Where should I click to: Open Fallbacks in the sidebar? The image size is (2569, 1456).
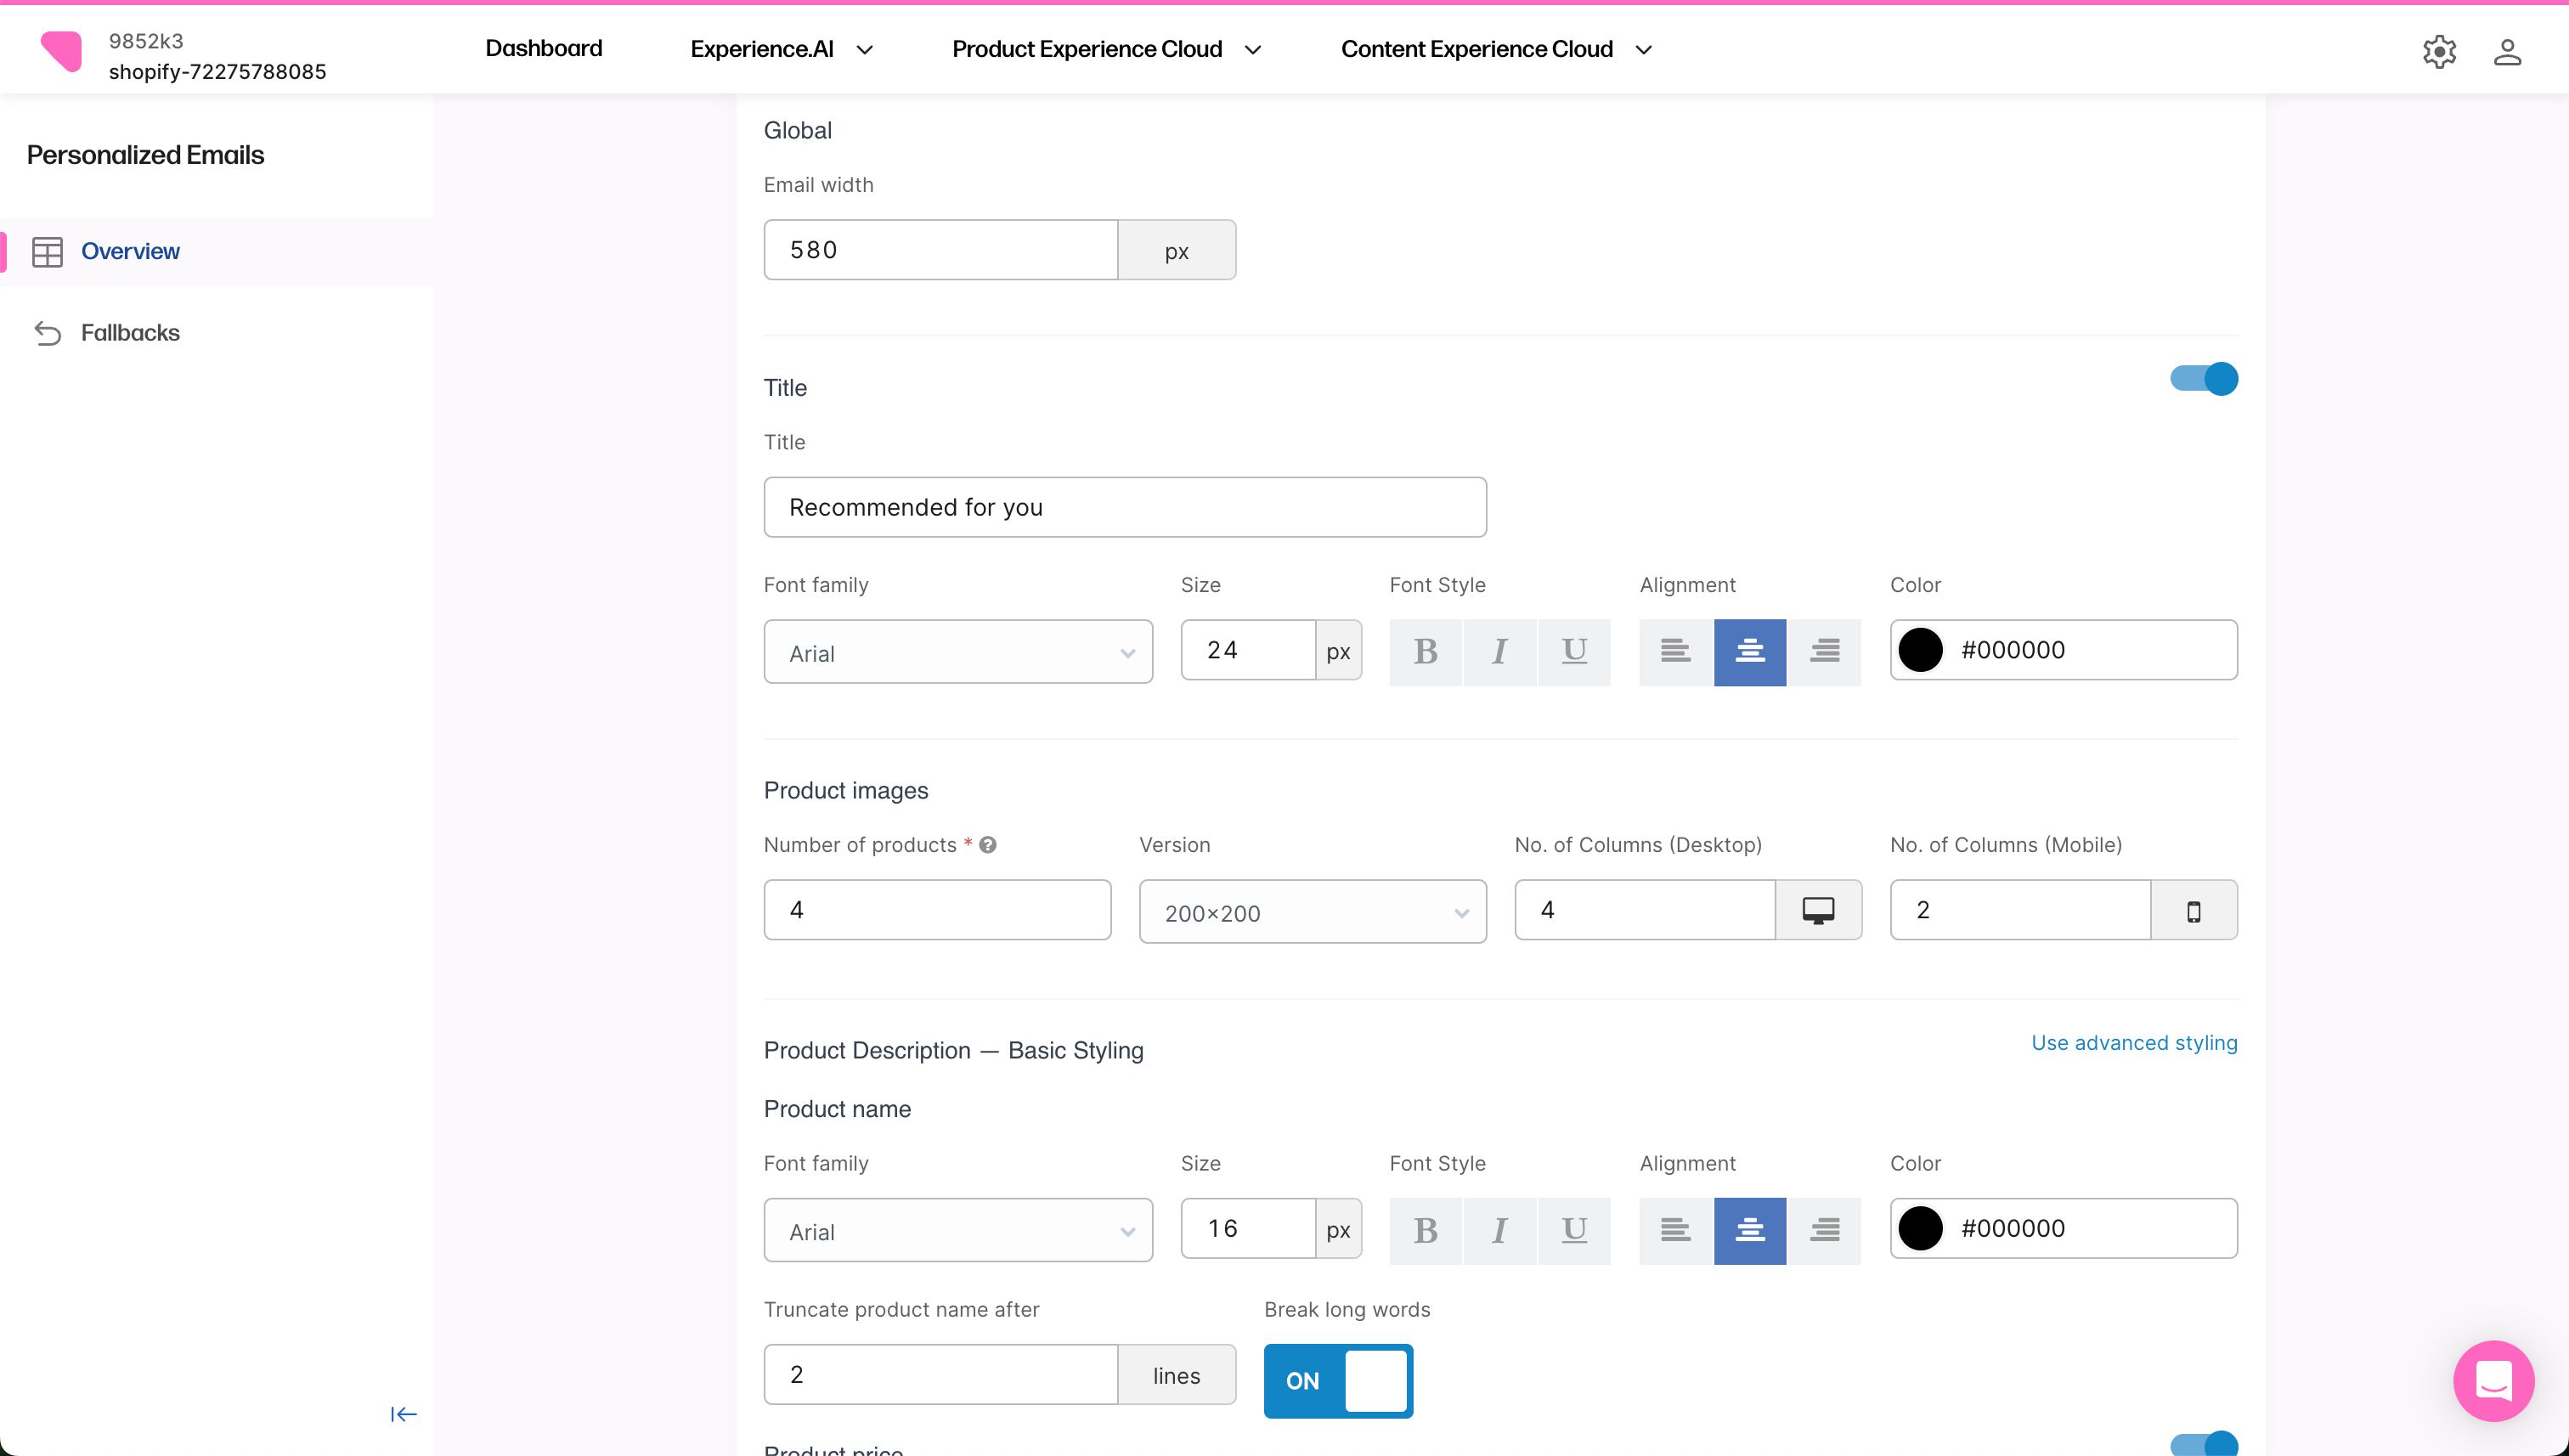coord(130,333)
